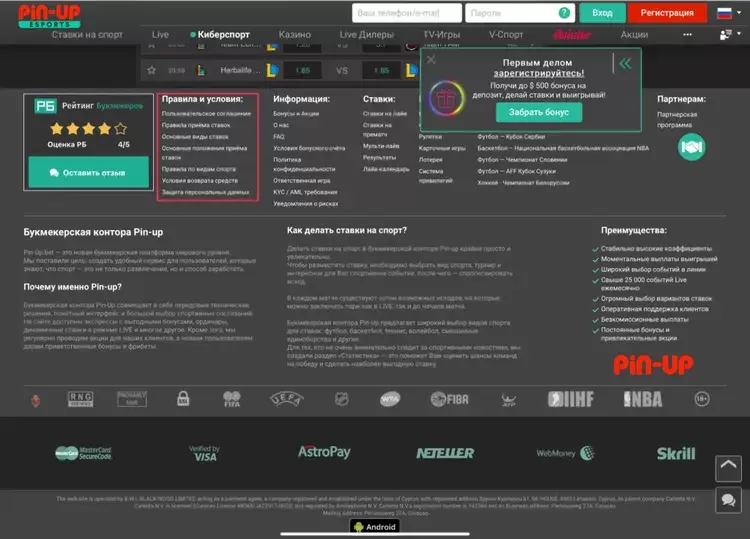Viewport: 750px width, 539px height.
Task: Click the UEFA logo in the footer
Action: click(x=287, y=398)
